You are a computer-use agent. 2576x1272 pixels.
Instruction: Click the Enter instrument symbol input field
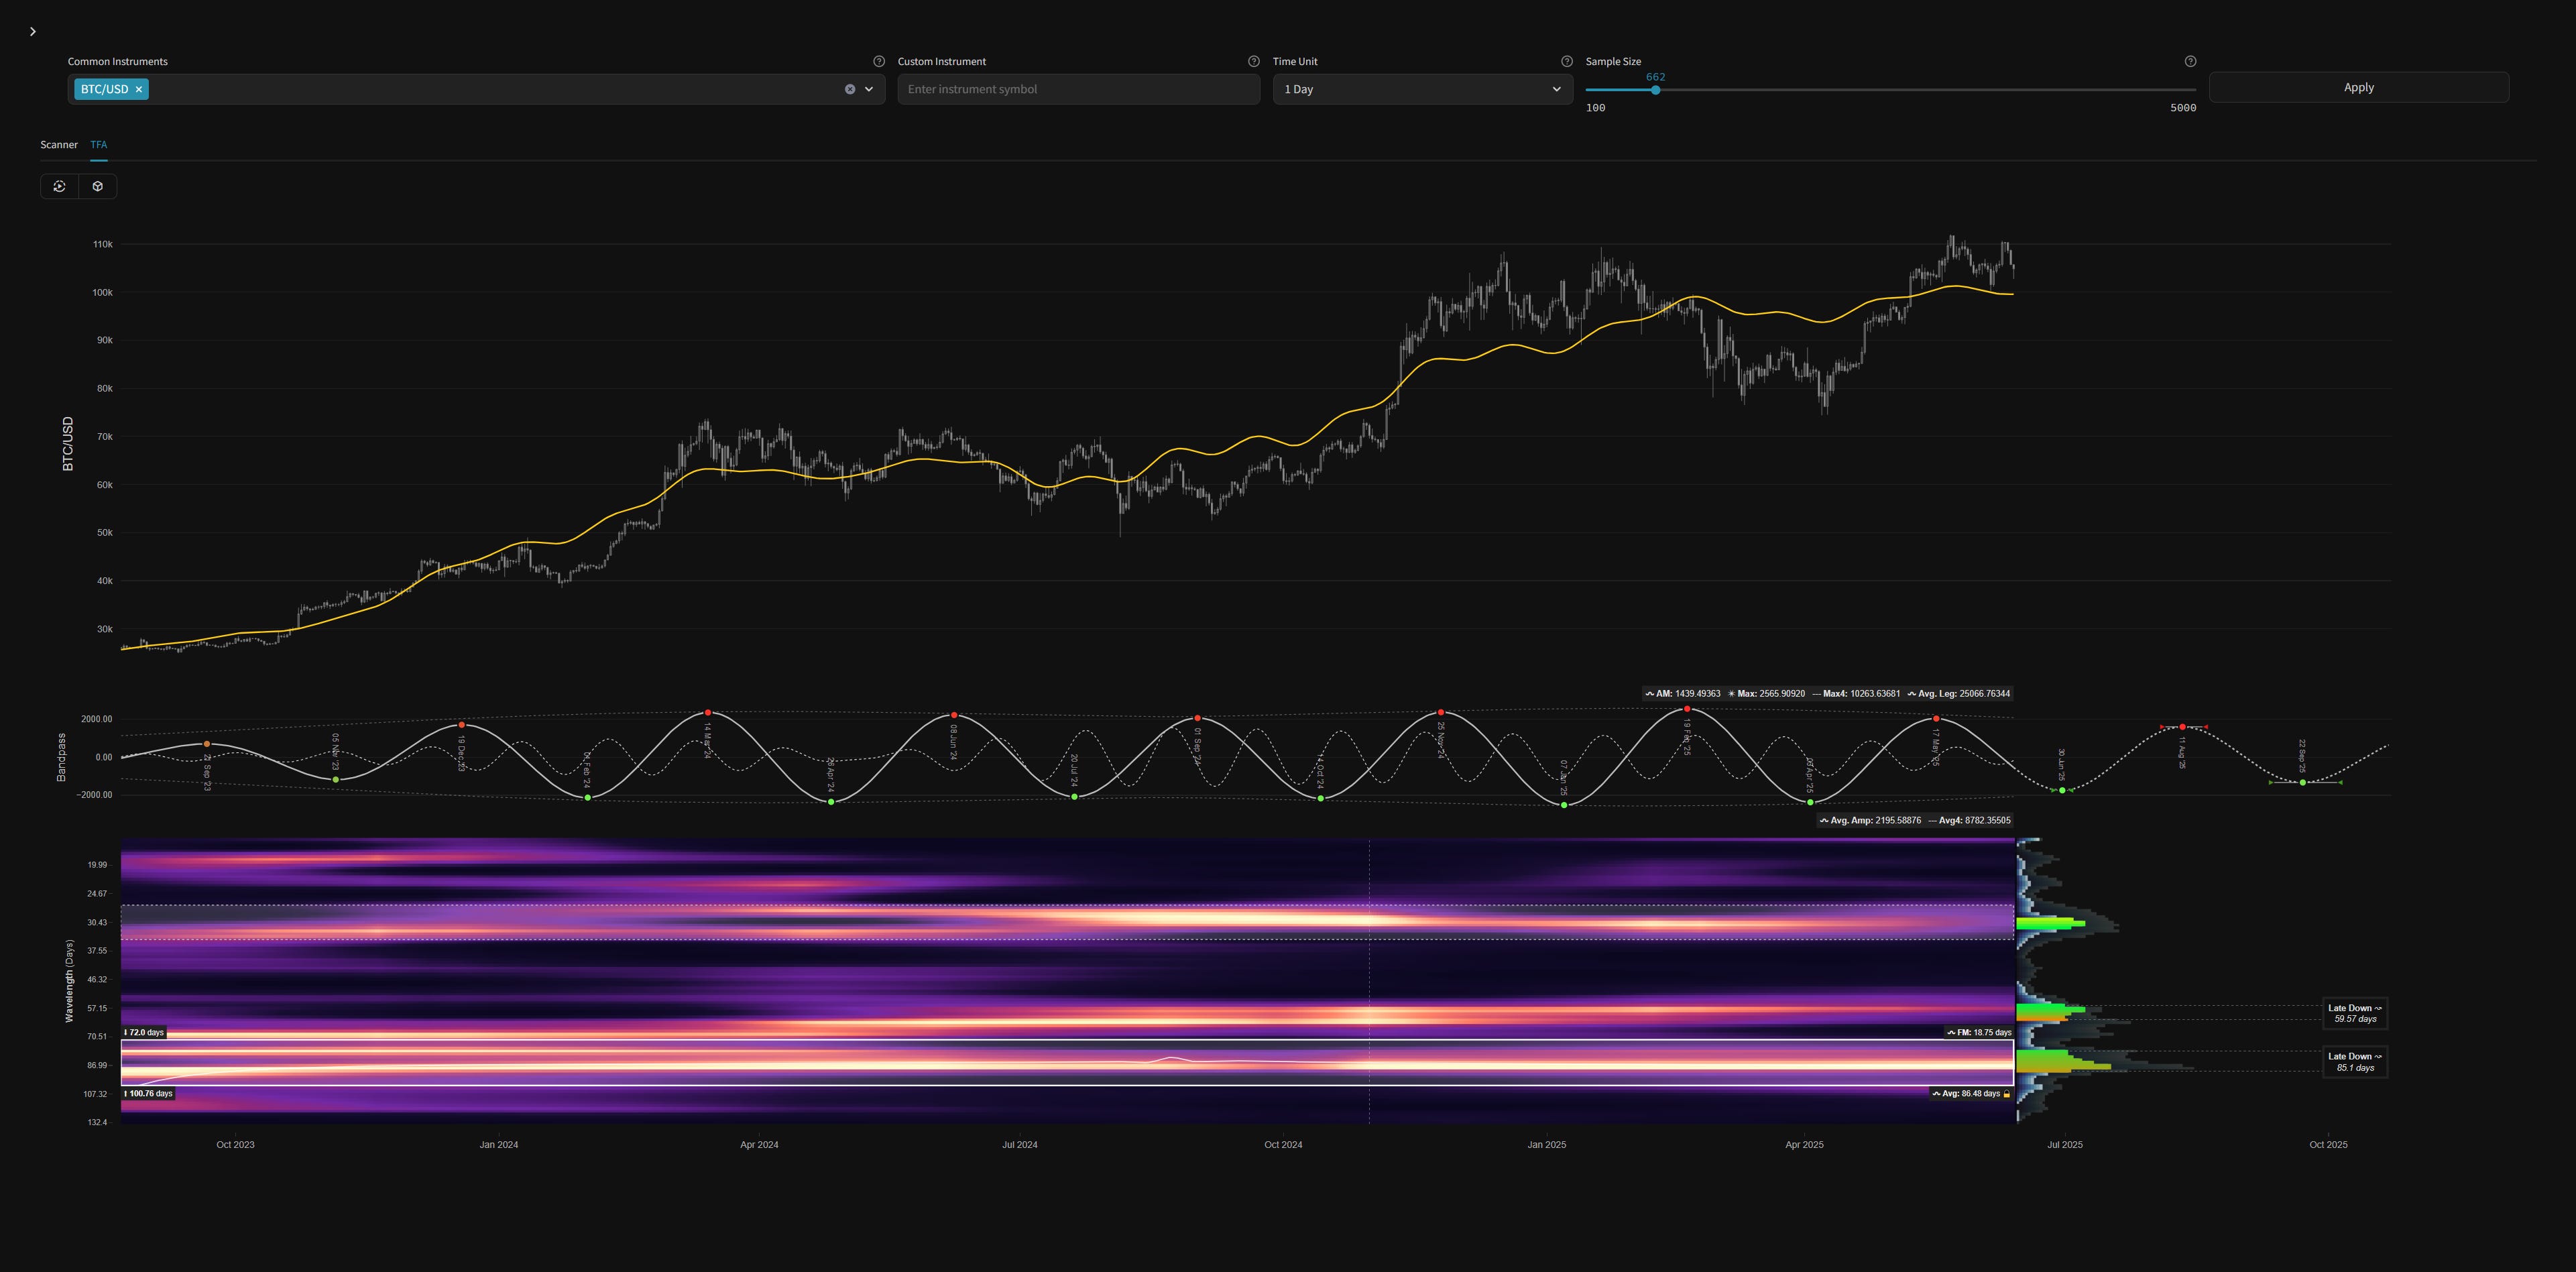click(x=1078, y=89)
